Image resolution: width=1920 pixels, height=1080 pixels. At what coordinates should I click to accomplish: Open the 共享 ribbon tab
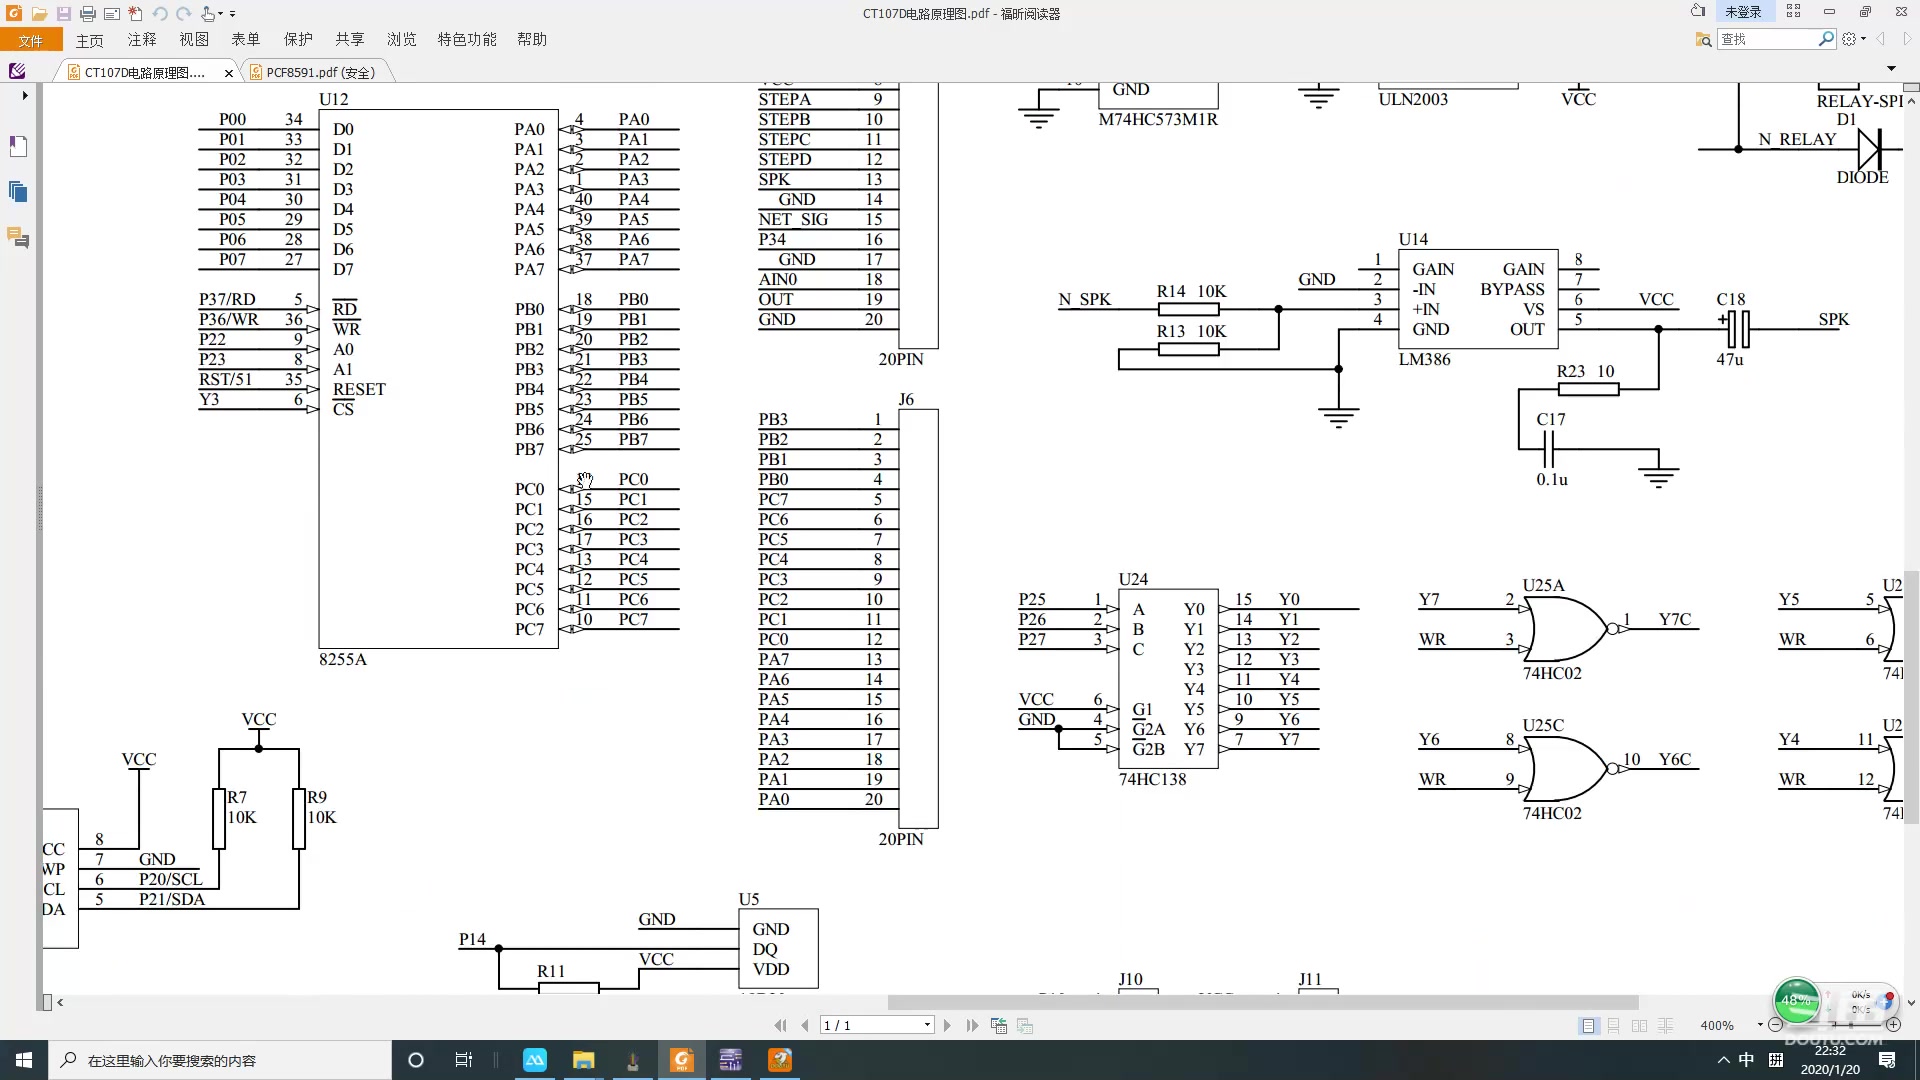(x=350, y=39)
